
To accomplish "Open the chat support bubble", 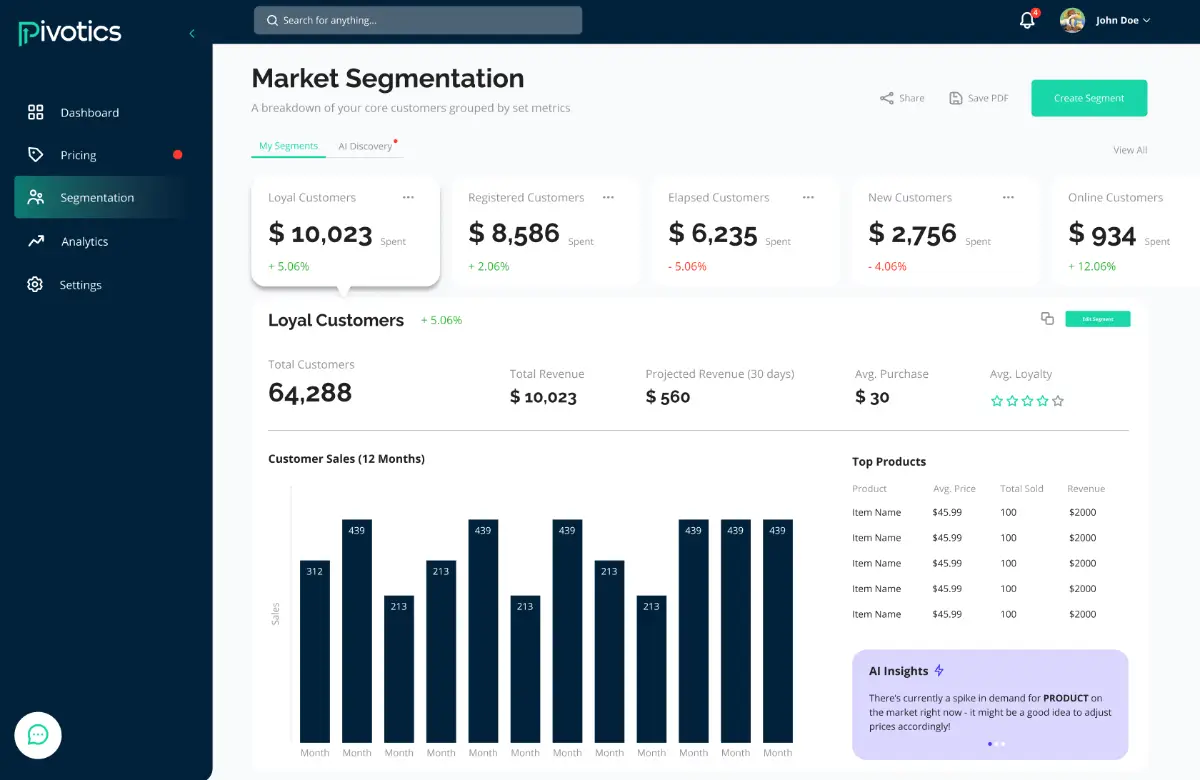I will pyautogui.click(x=38, y=735).
